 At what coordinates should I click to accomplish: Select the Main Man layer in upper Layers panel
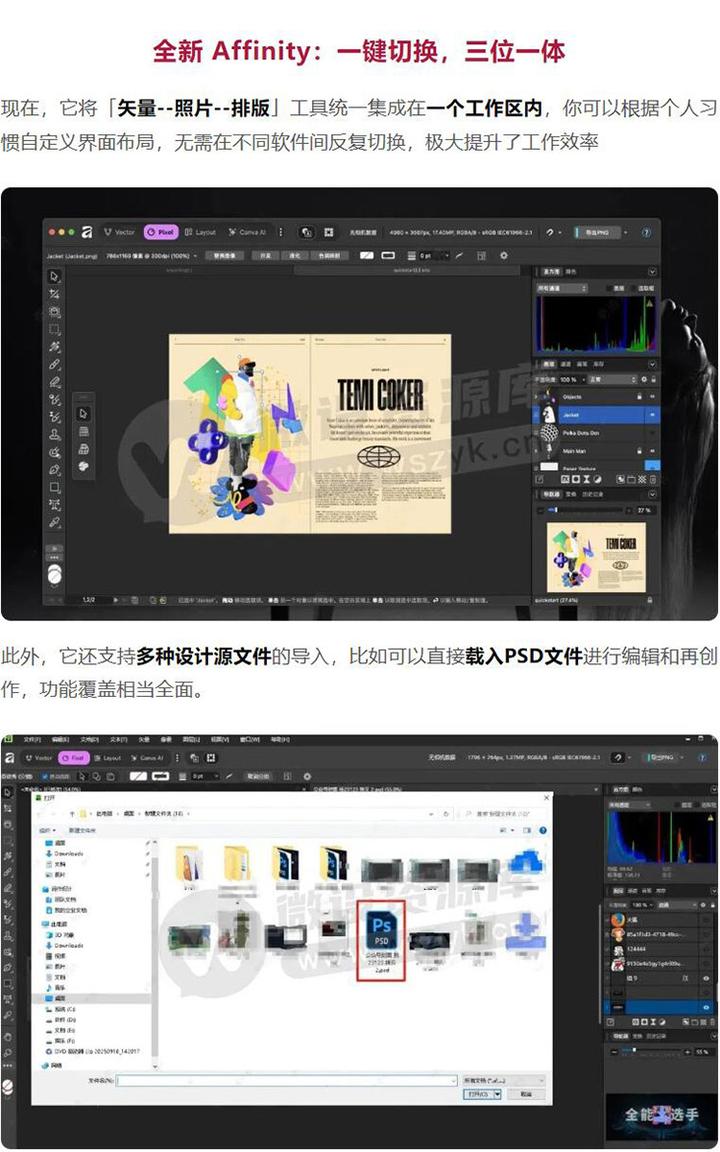coord(597,450)
